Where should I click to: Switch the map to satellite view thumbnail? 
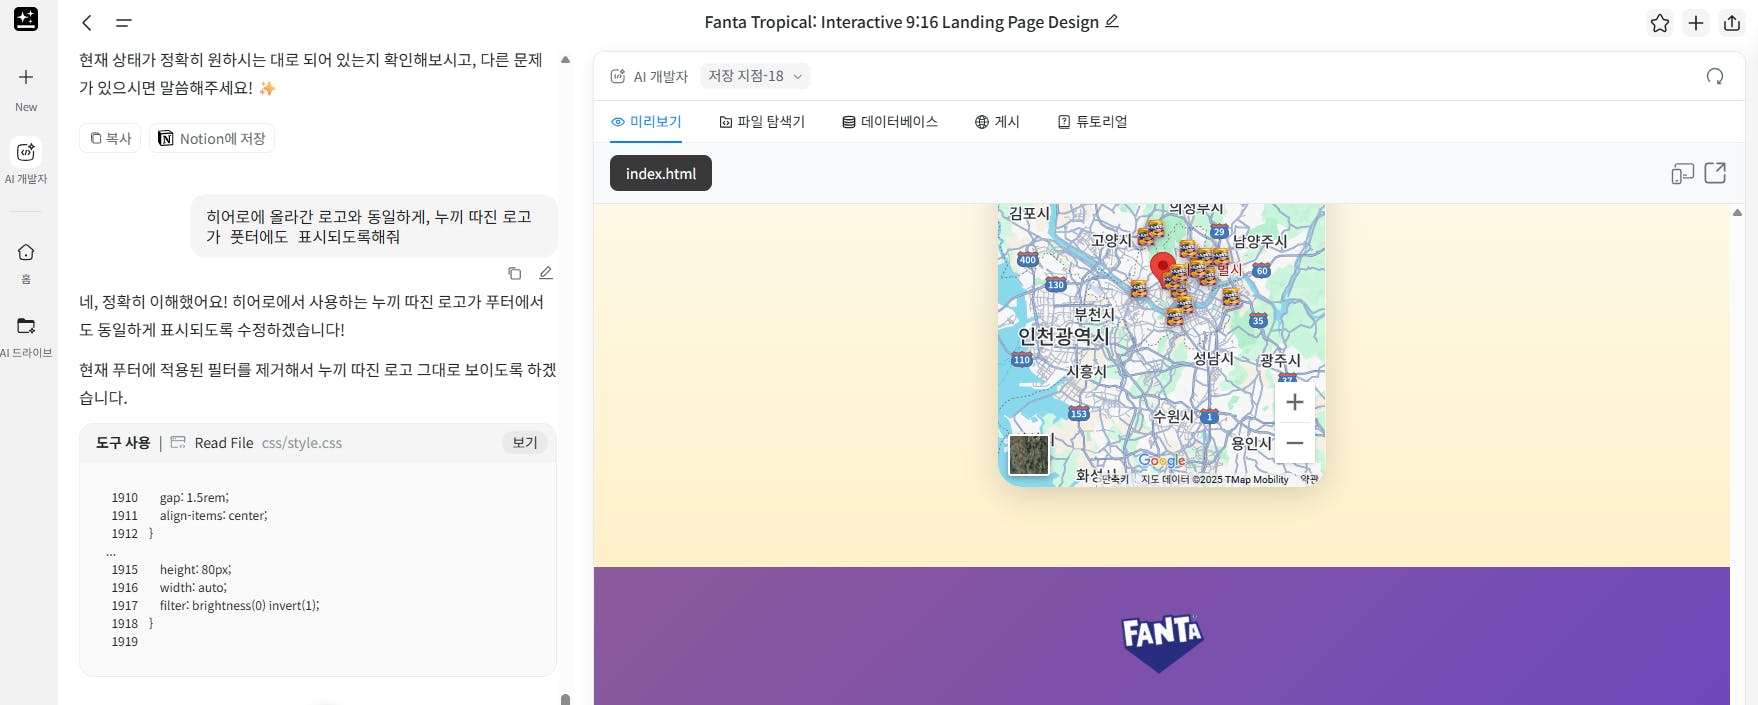(1029, 455)
